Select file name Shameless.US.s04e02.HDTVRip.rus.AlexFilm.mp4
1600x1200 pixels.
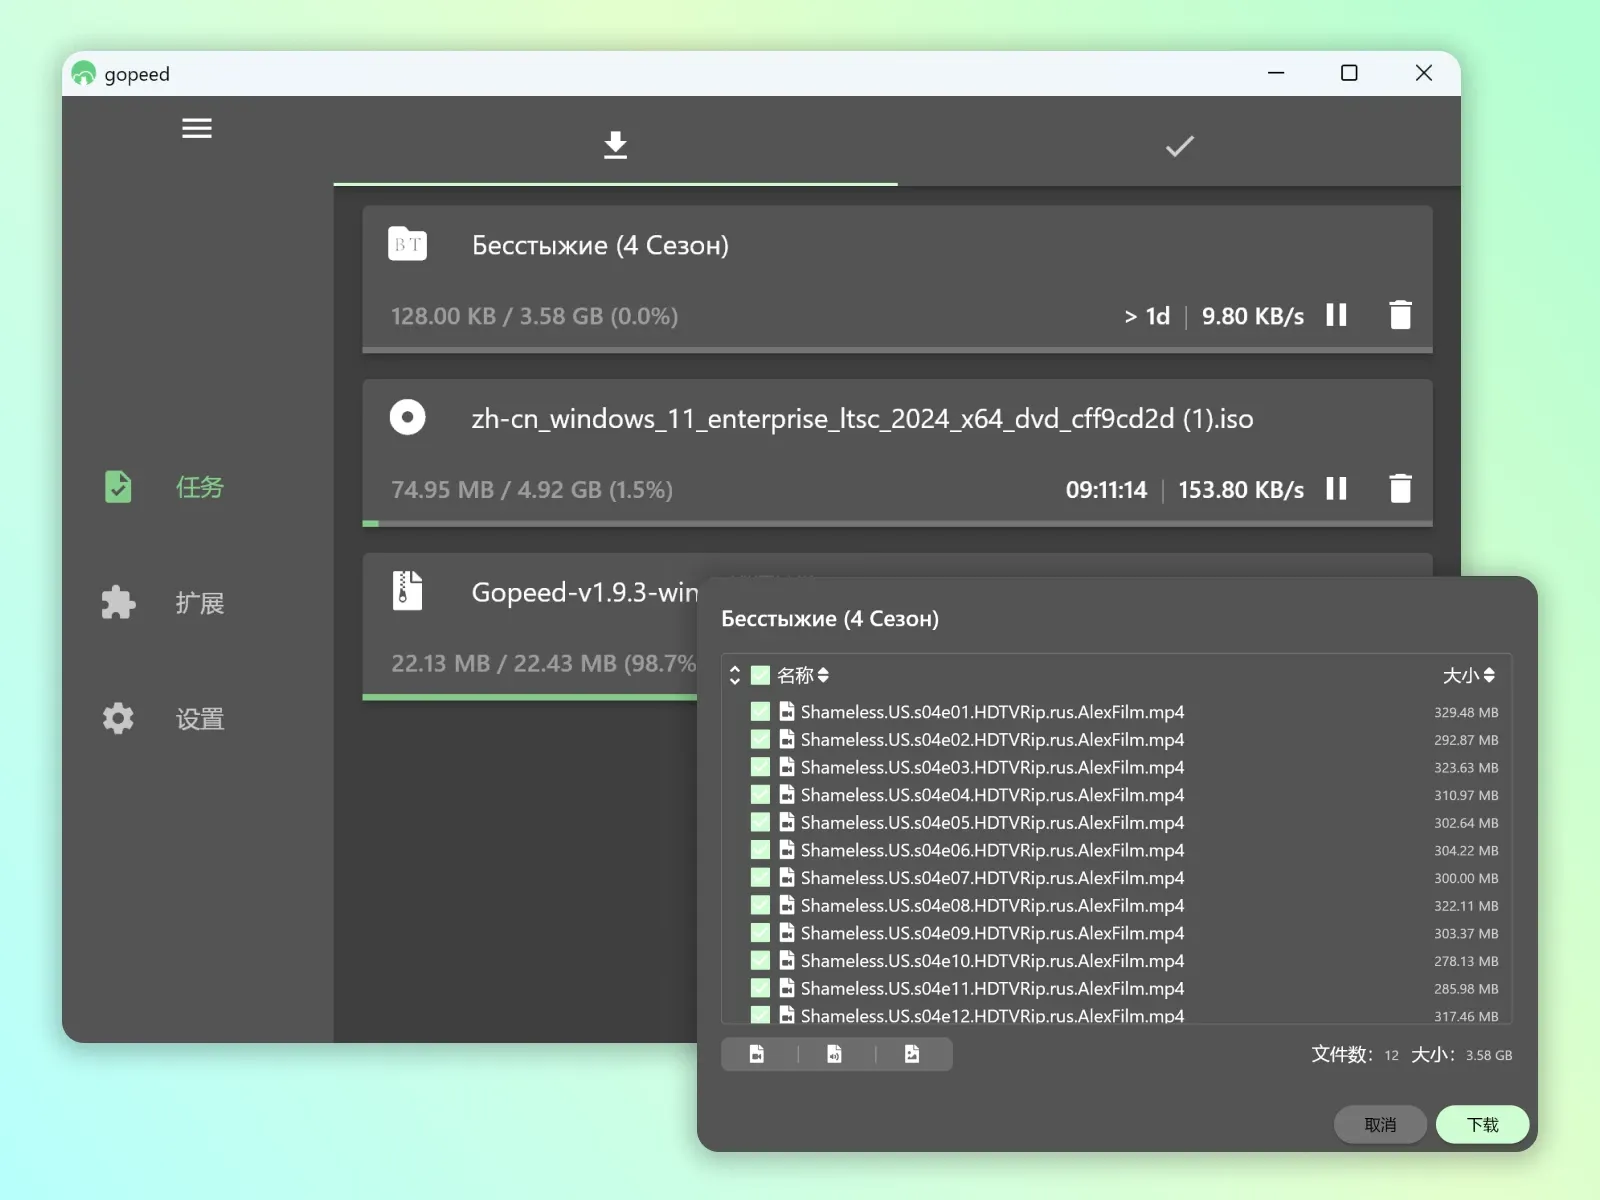(x=992, y=739)
